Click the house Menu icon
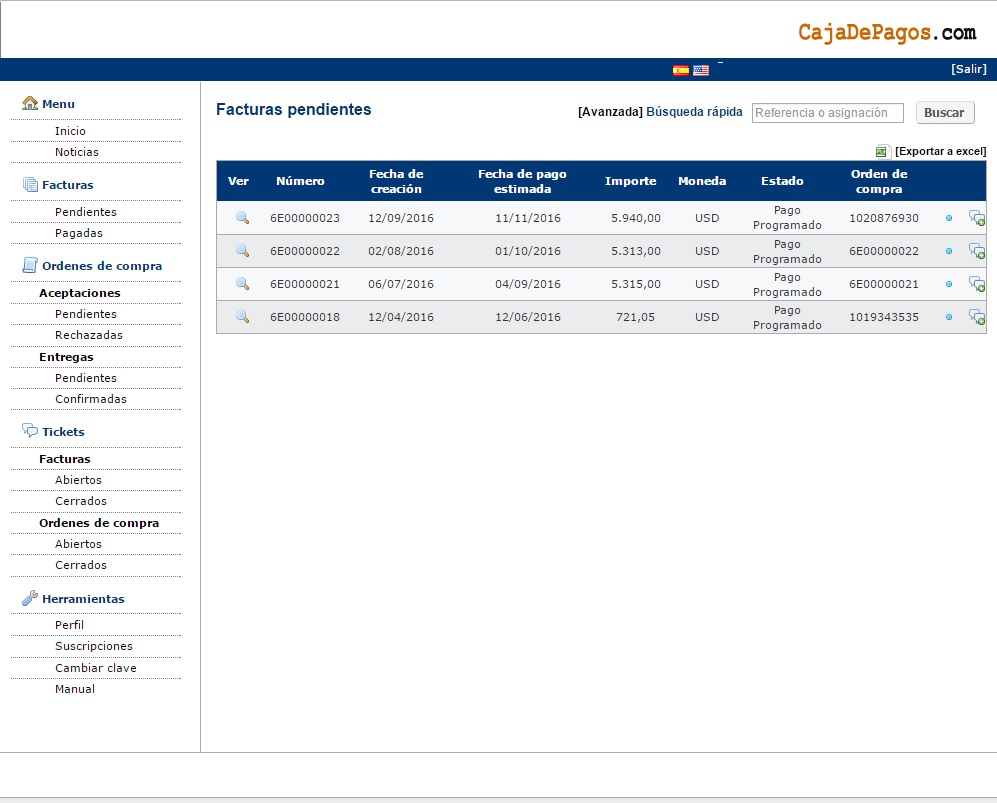 pos(30,103)
